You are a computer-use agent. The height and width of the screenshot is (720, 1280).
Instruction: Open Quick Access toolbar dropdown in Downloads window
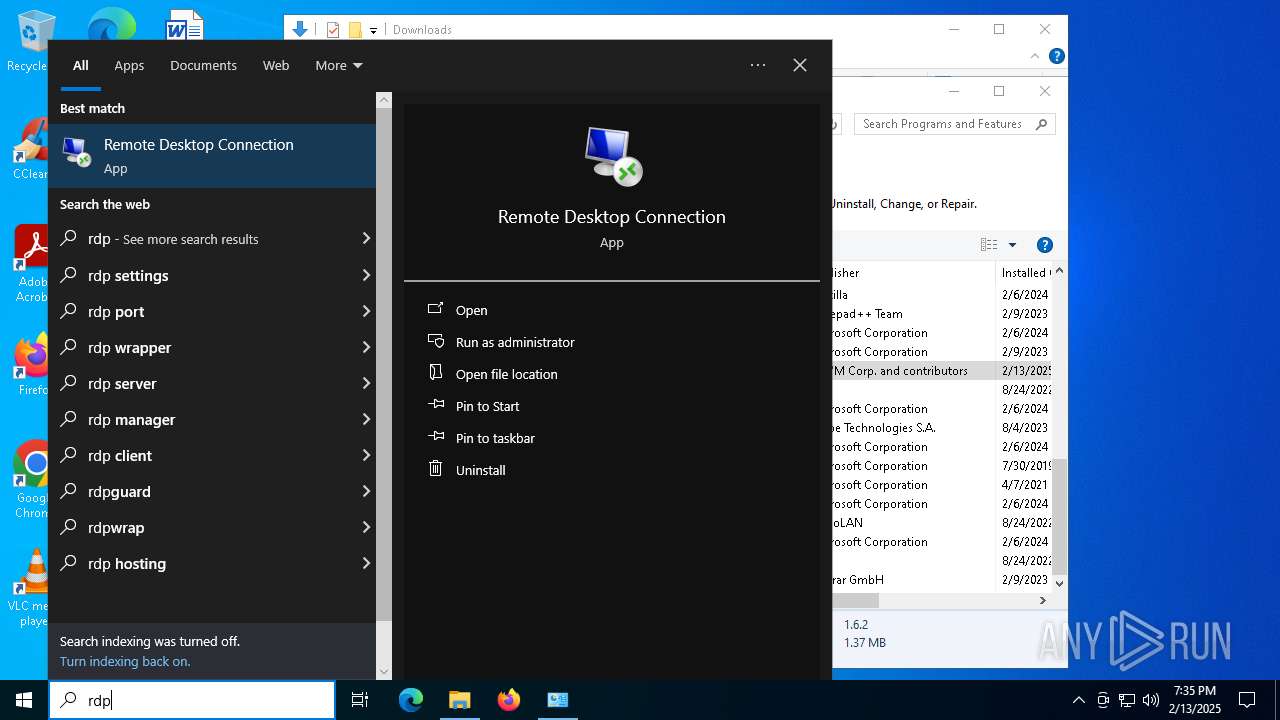click(373, 30)
